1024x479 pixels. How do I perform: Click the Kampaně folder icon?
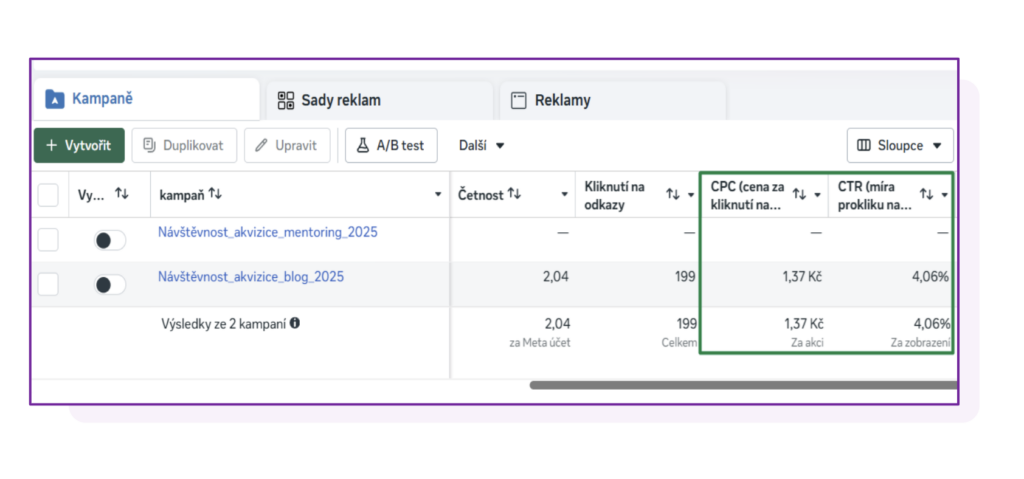coord(55,99)
